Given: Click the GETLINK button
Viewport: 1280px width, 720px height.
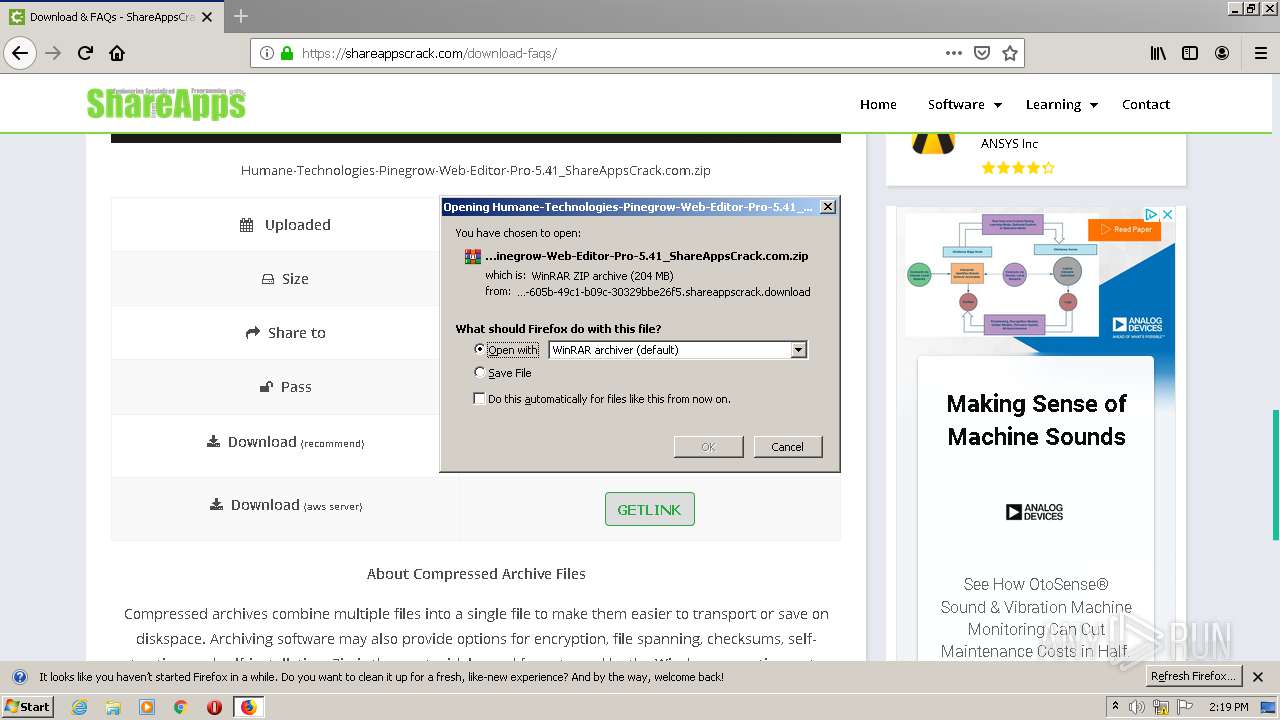Looking at the screenshot, I should [x=649, y=509].
